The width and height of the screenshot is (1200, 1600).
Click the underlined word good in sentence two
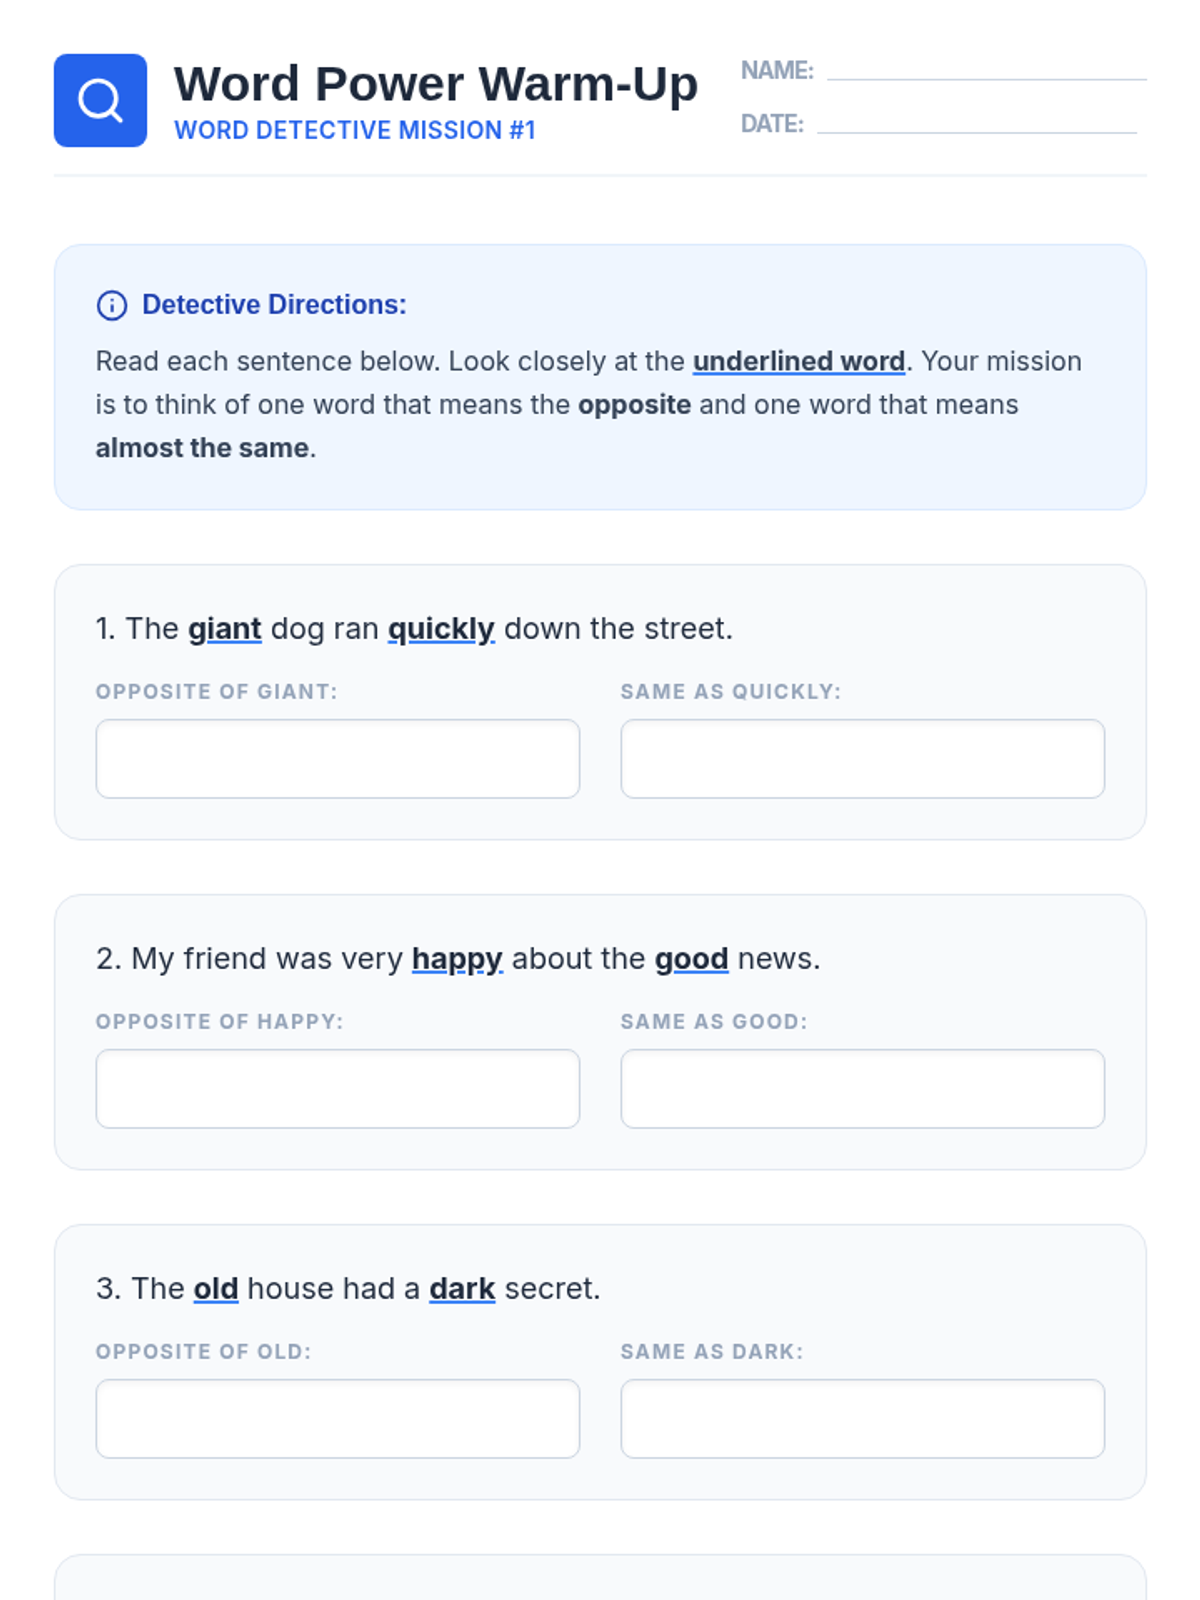691,959
